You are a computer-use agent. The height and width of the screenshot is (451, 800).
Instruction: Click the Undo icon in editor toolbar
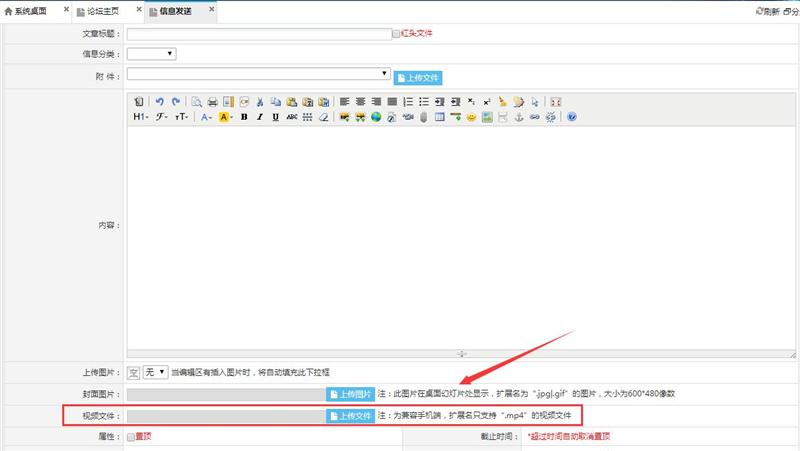coord(160,101)
